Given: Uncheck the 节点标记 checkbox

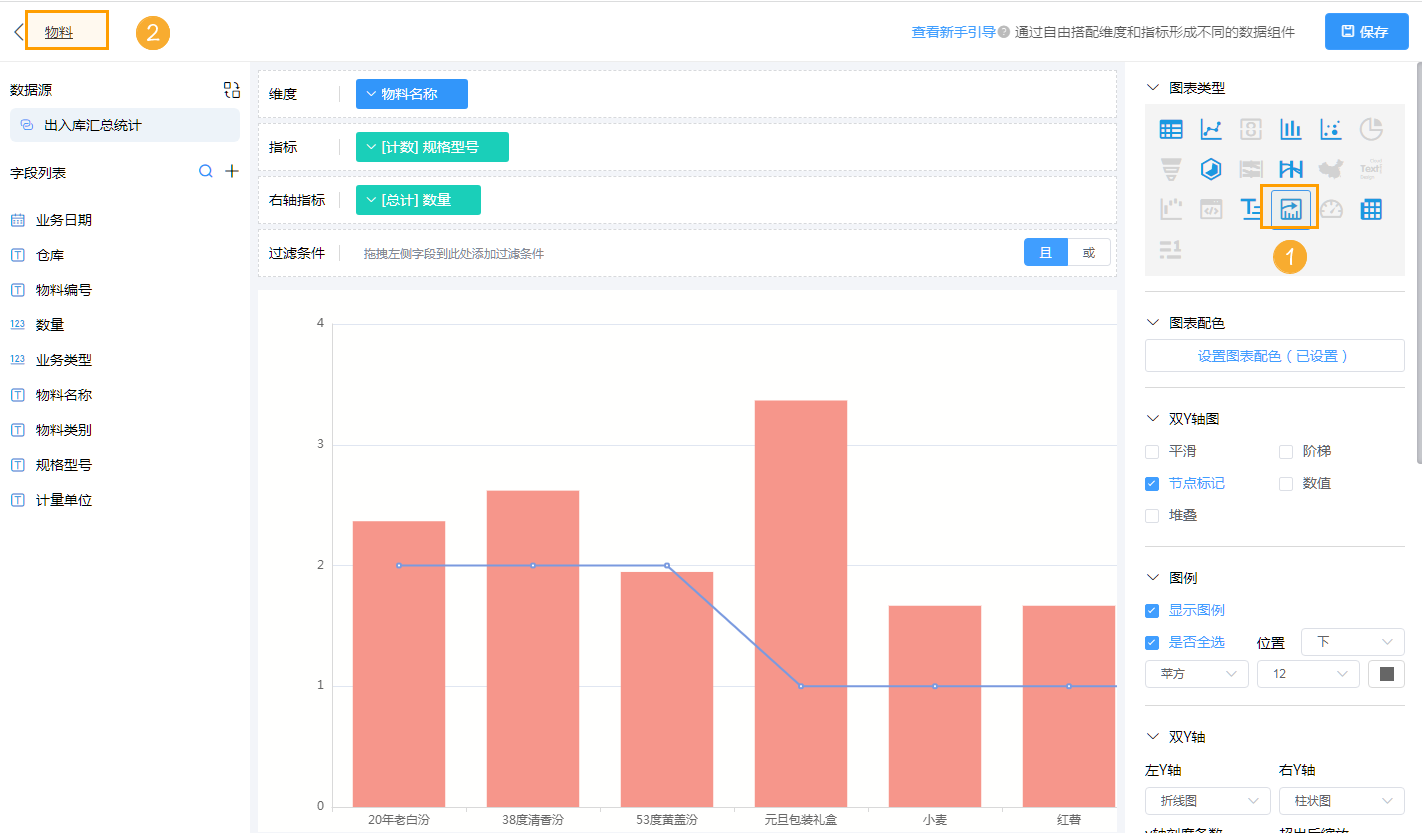Looking at the screenshot, I should pyautogui.click(x=1152, y=484).
